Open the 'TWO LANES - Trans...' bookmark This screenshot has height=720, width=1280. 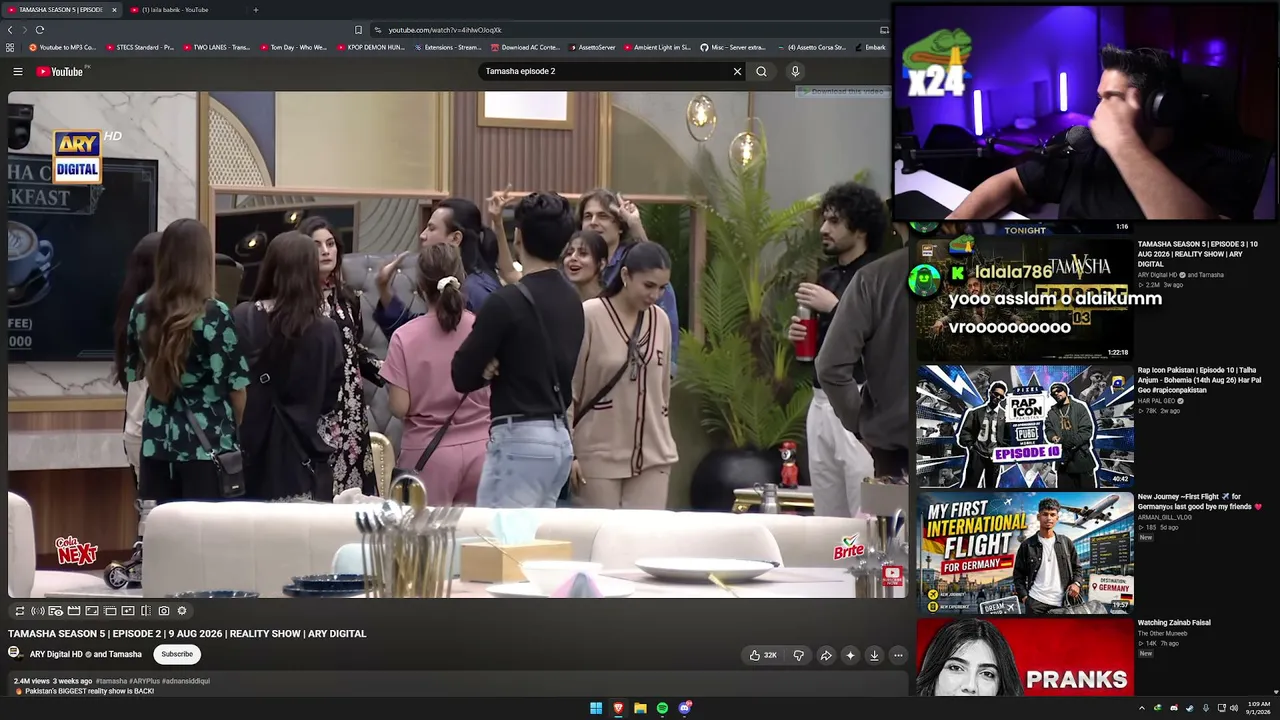coord(216,47)
